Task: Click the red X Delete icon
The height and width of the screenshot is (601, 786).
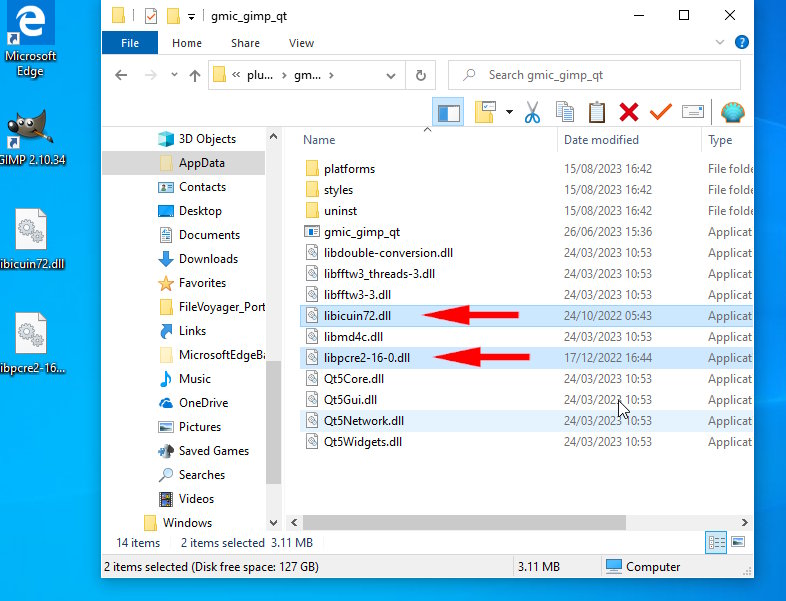Action: (629, 112)
